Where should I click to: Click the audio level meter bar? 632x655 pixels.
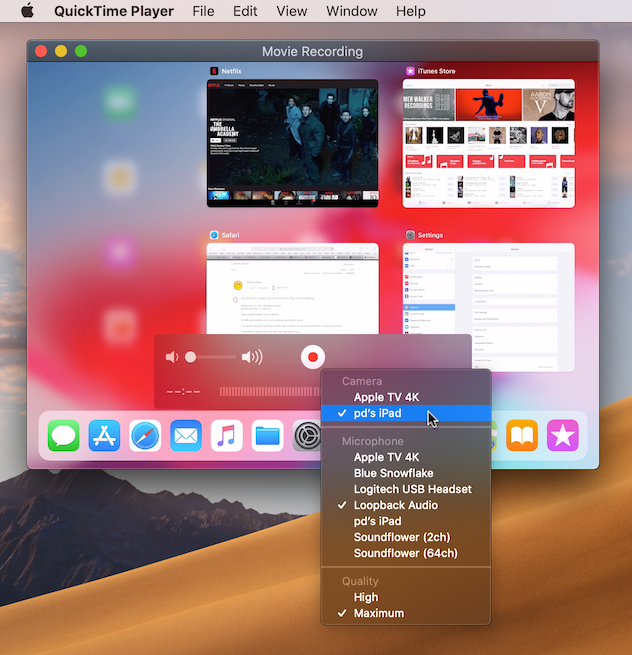[270, 391]
